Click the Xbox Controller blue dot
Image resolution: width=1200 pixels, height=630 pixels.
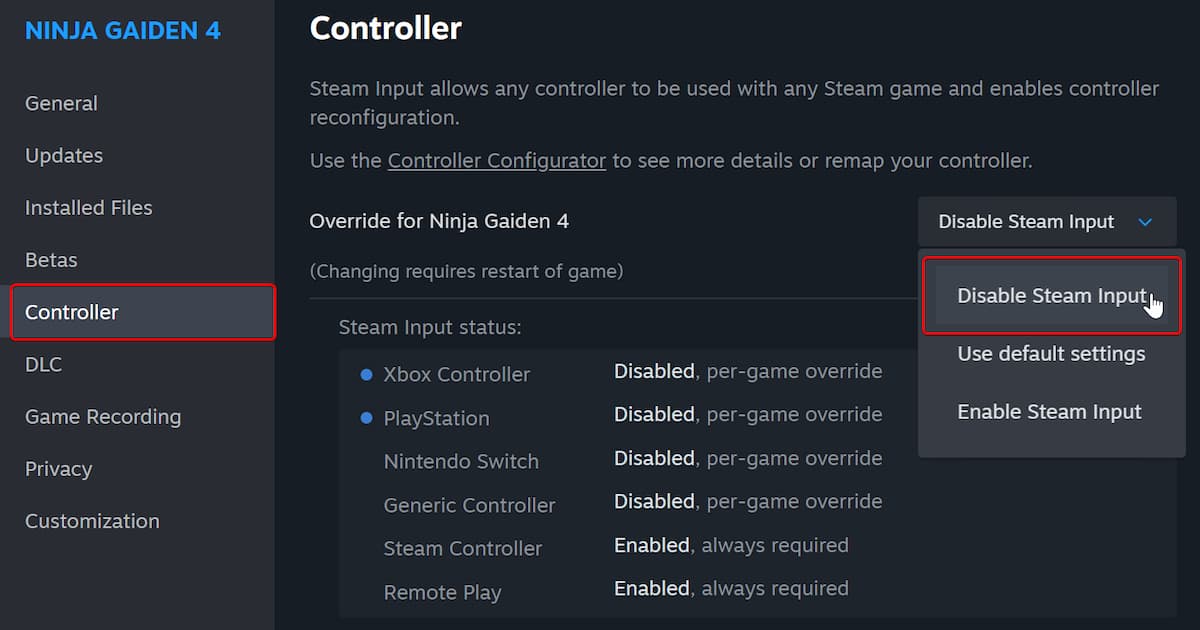point(366,375)
